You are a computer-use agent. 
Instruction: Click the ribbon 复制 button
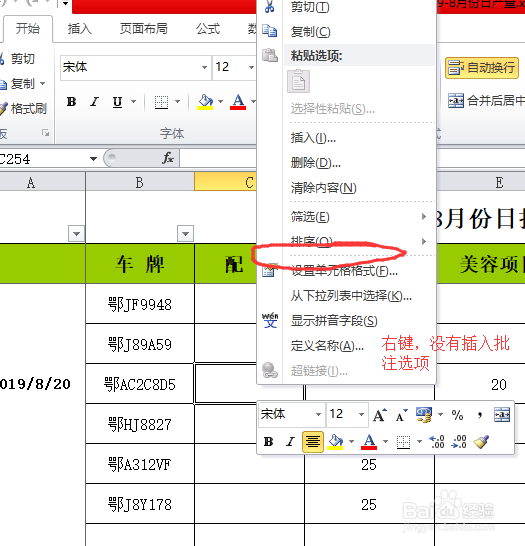[x=17, y=84]
